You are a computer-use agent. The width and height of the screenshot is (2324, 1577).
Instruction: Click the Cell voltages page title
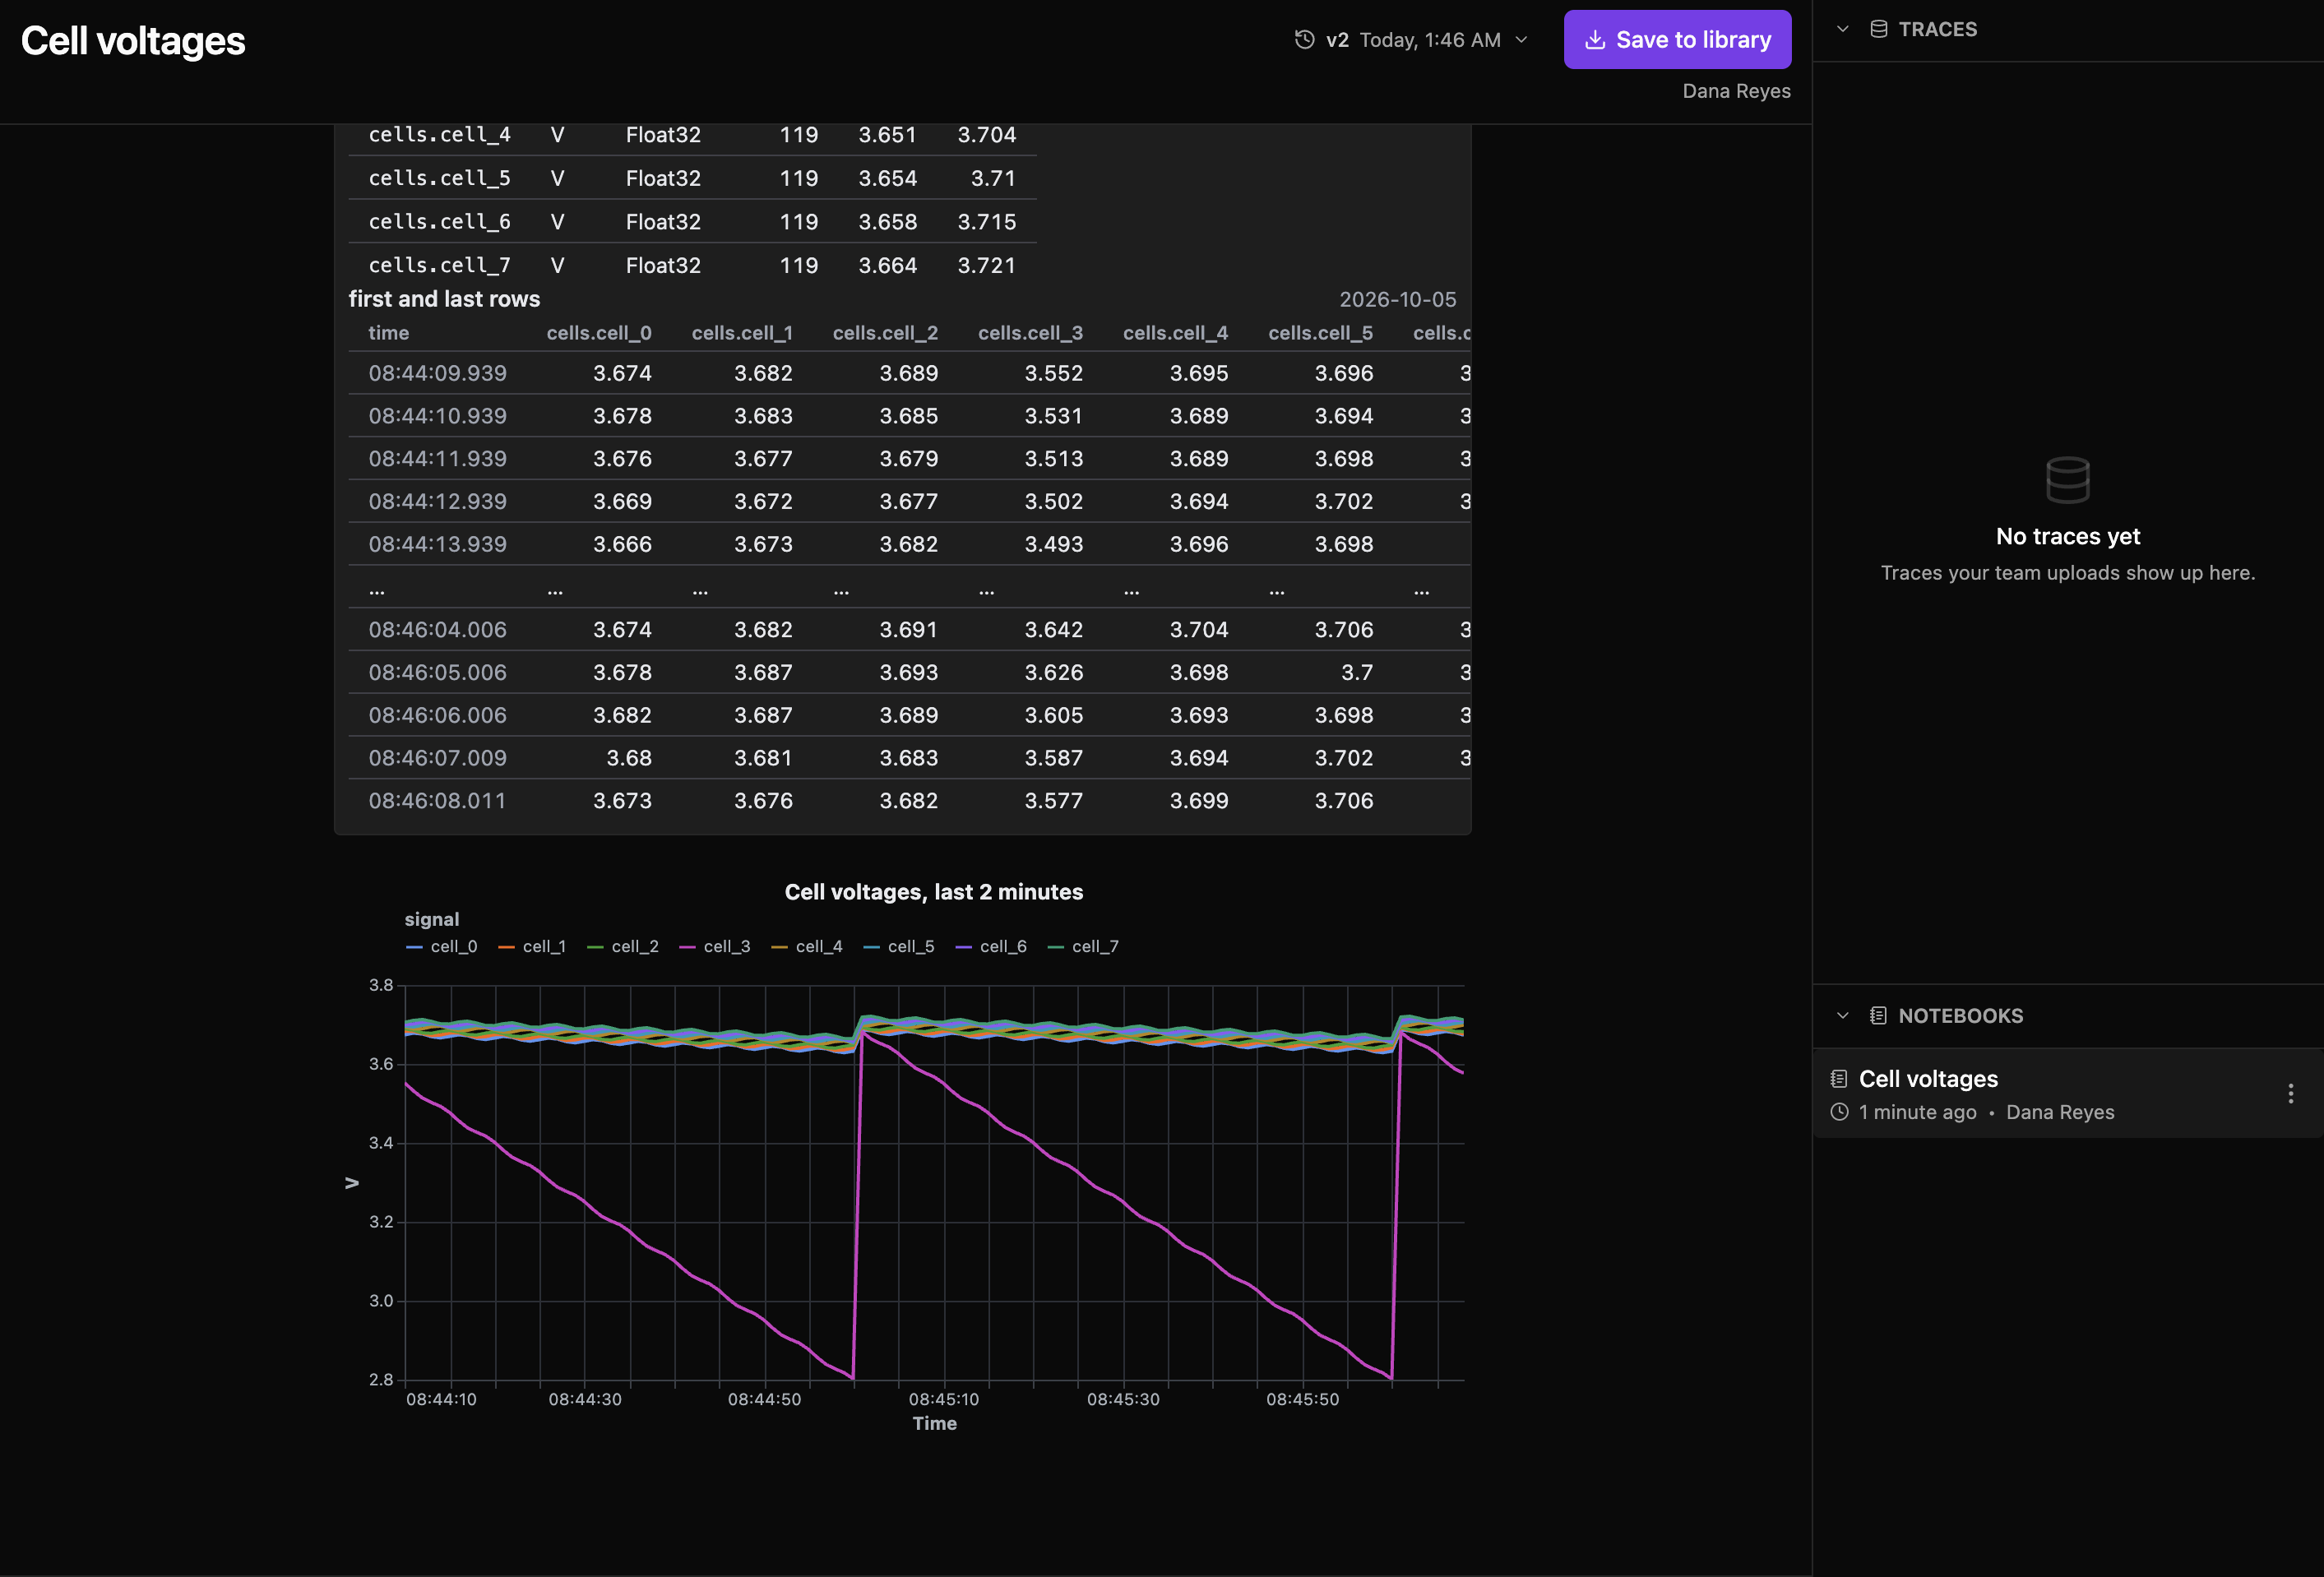coord(133,41)
